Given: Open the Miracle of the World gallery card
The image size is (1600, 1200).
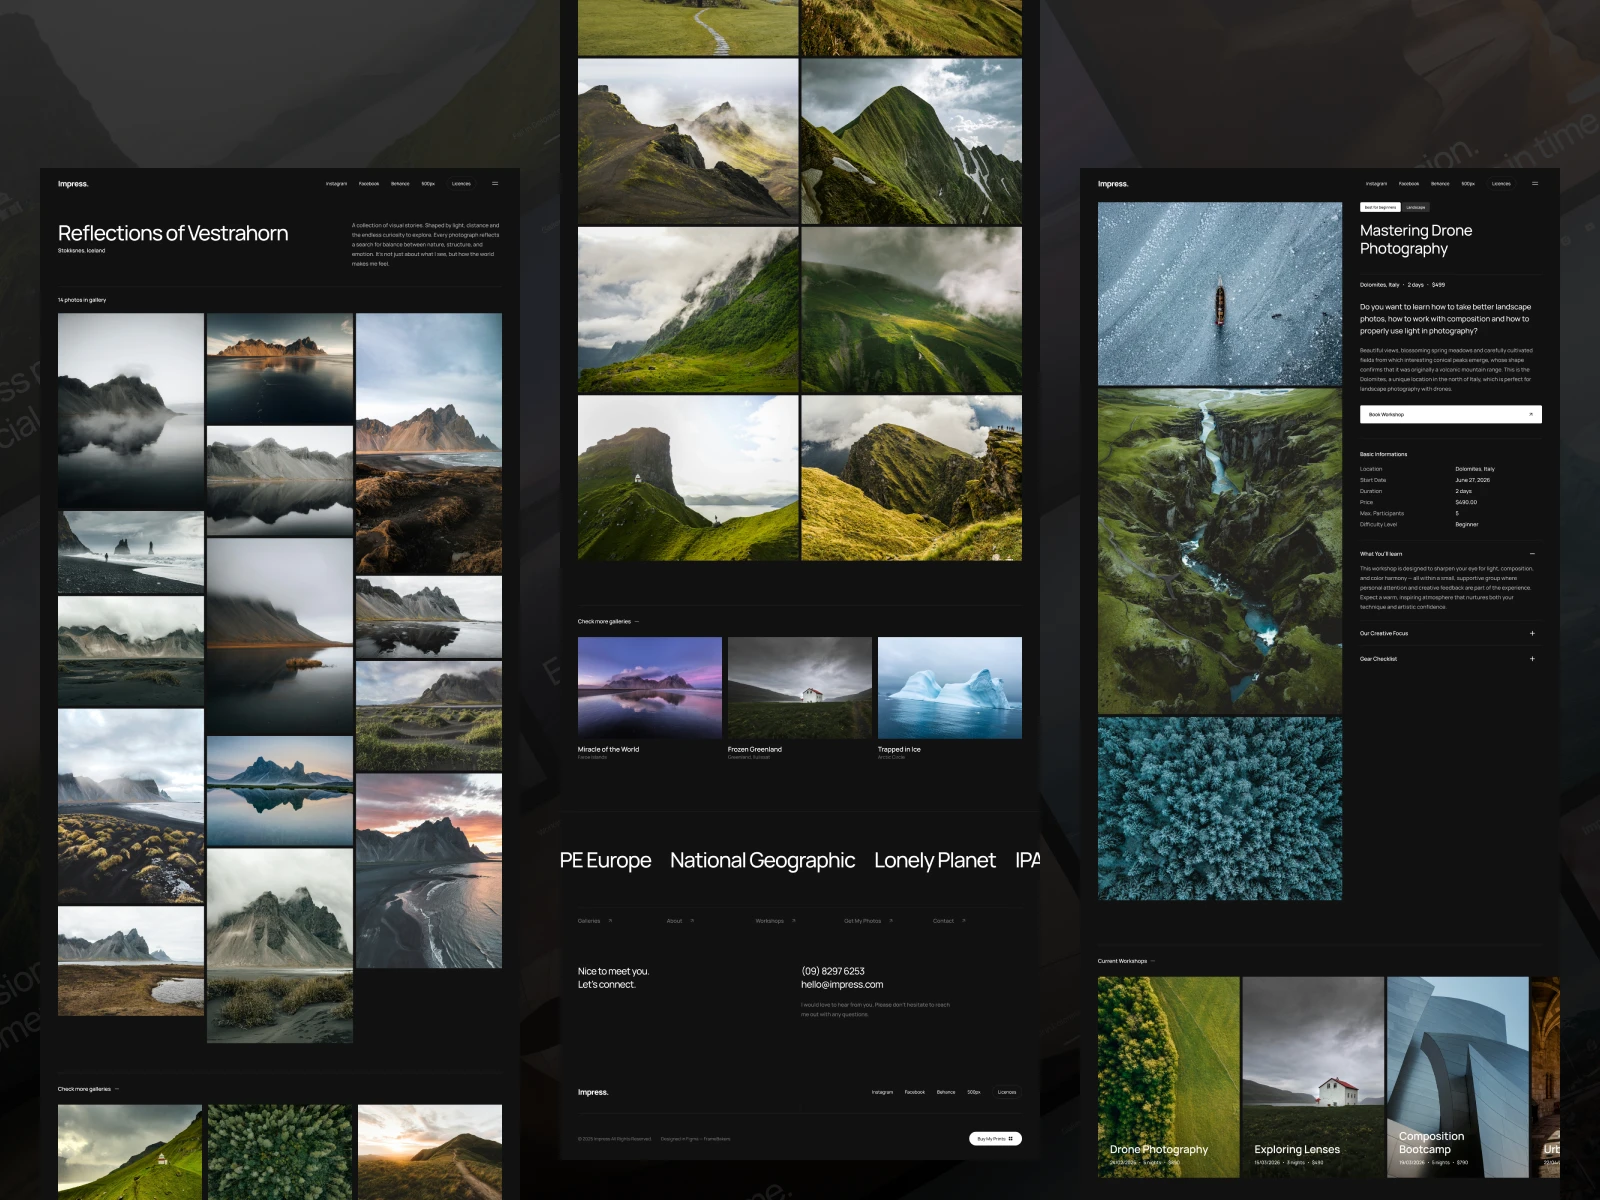Looking at the screenshot, I should tap(650, 698).
